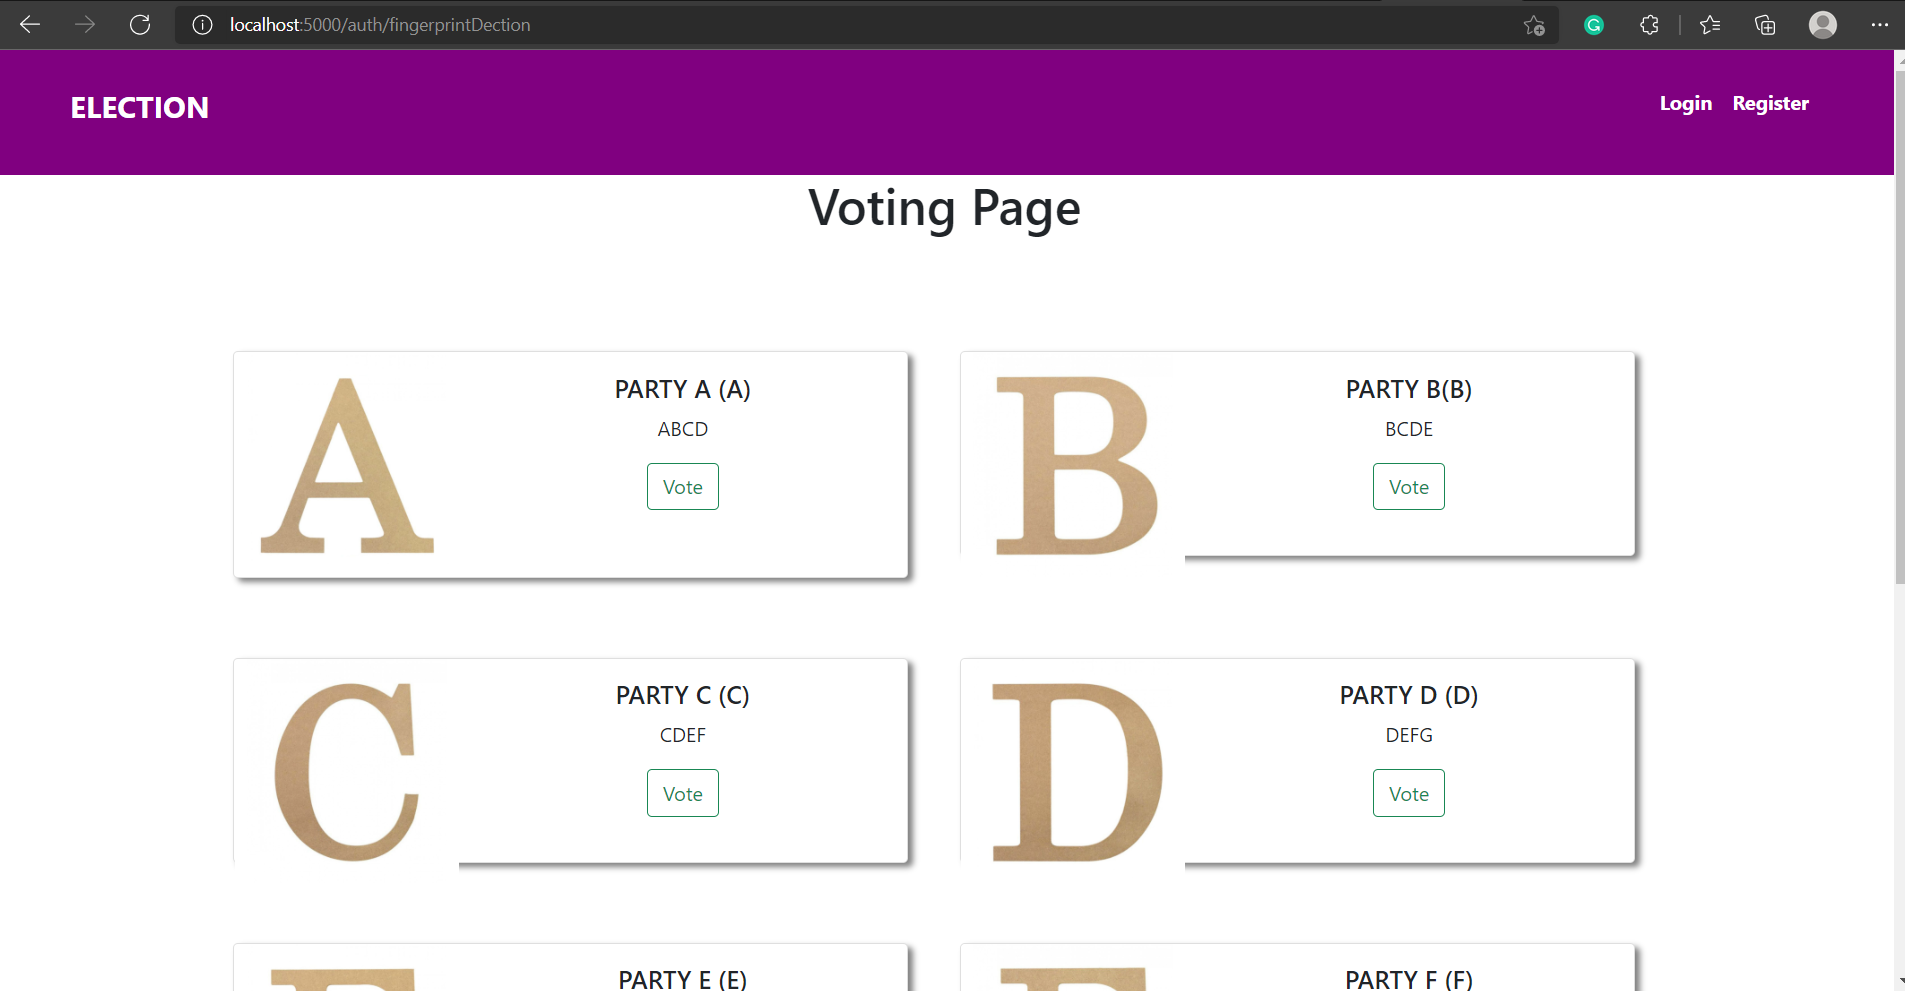Open the Login menu item

tap(1684, 103)
